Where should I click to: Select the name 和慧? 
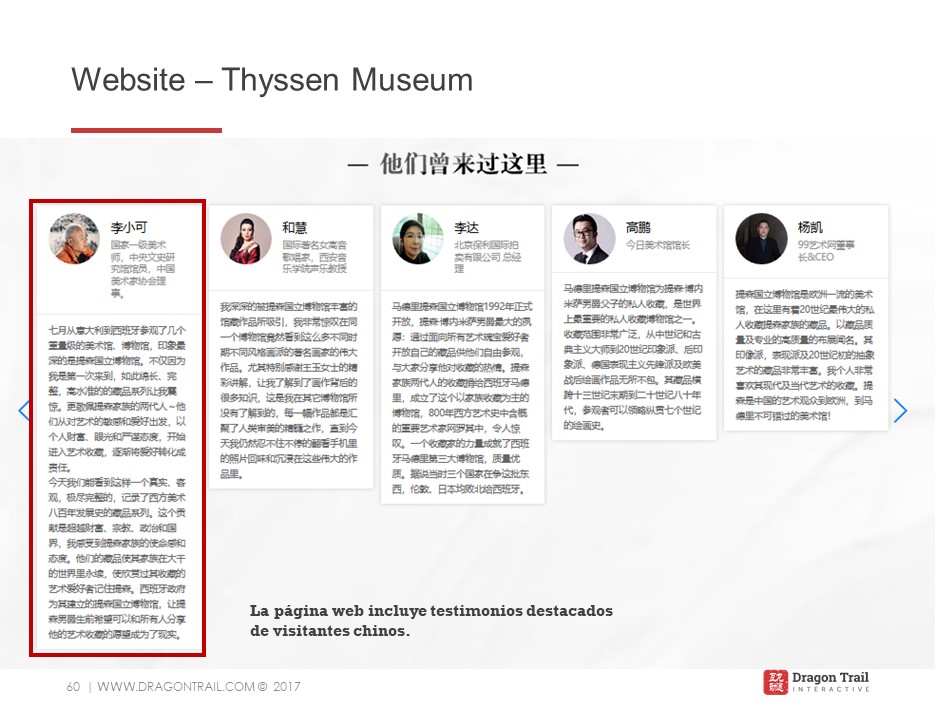pos(295,227)
